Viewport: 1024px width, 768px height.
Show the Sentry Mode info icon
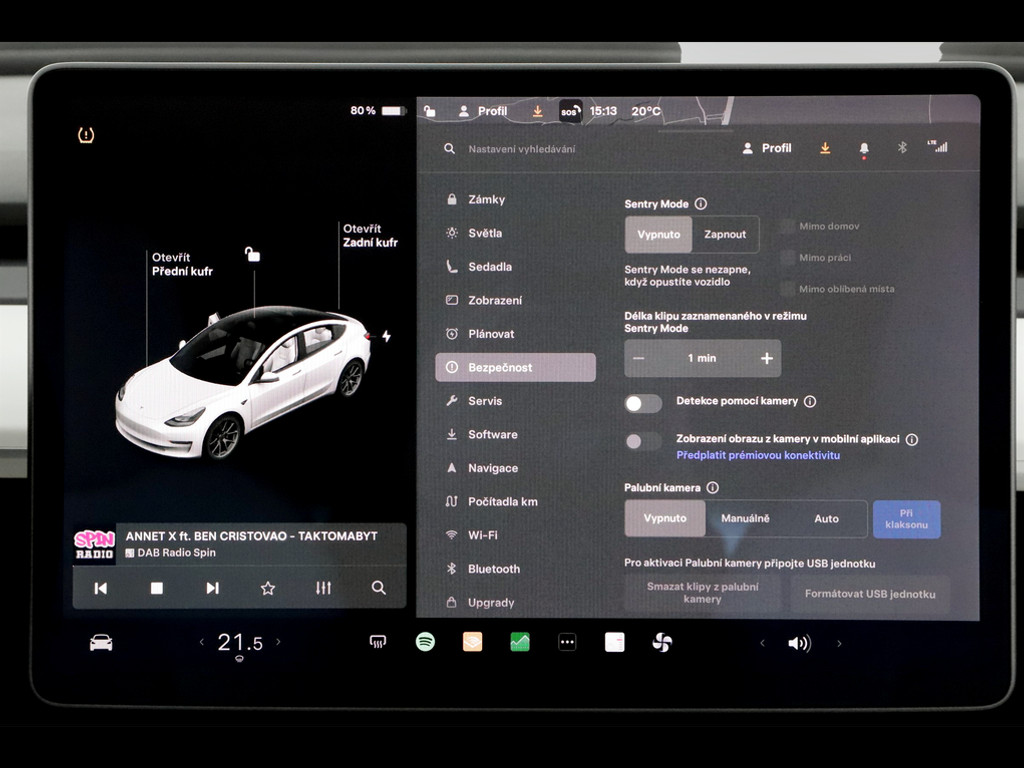pyautogui.click(x=701, y=204)
